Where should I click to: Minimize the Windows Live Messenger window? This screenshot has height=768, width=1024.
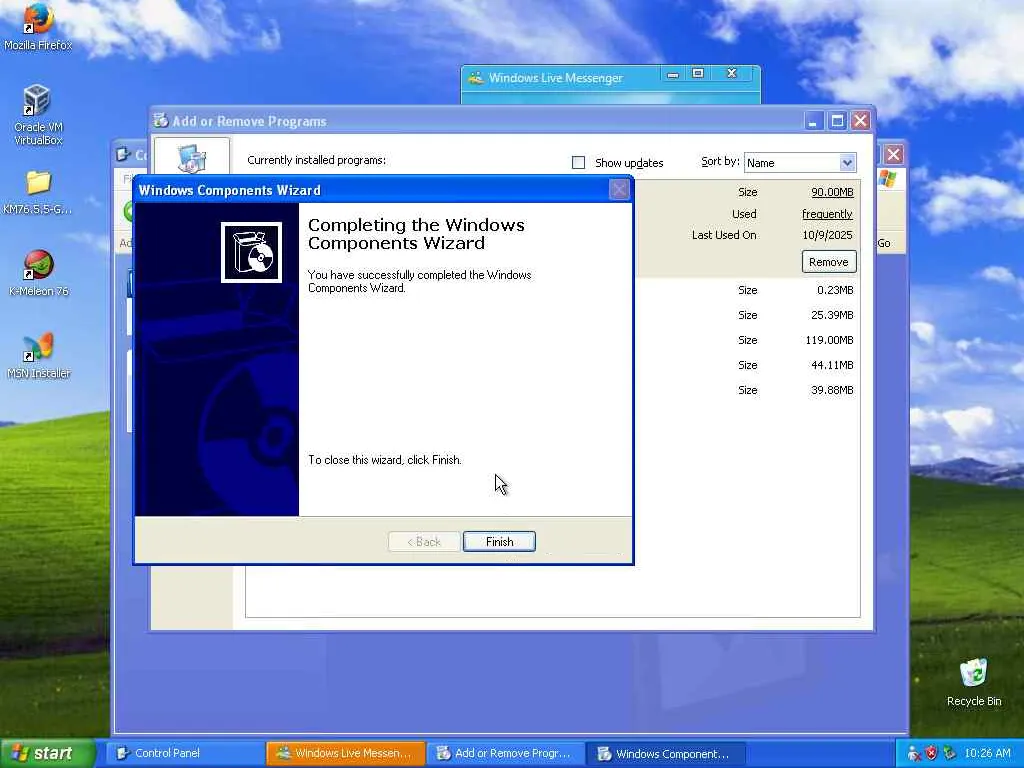click(673, 74)
